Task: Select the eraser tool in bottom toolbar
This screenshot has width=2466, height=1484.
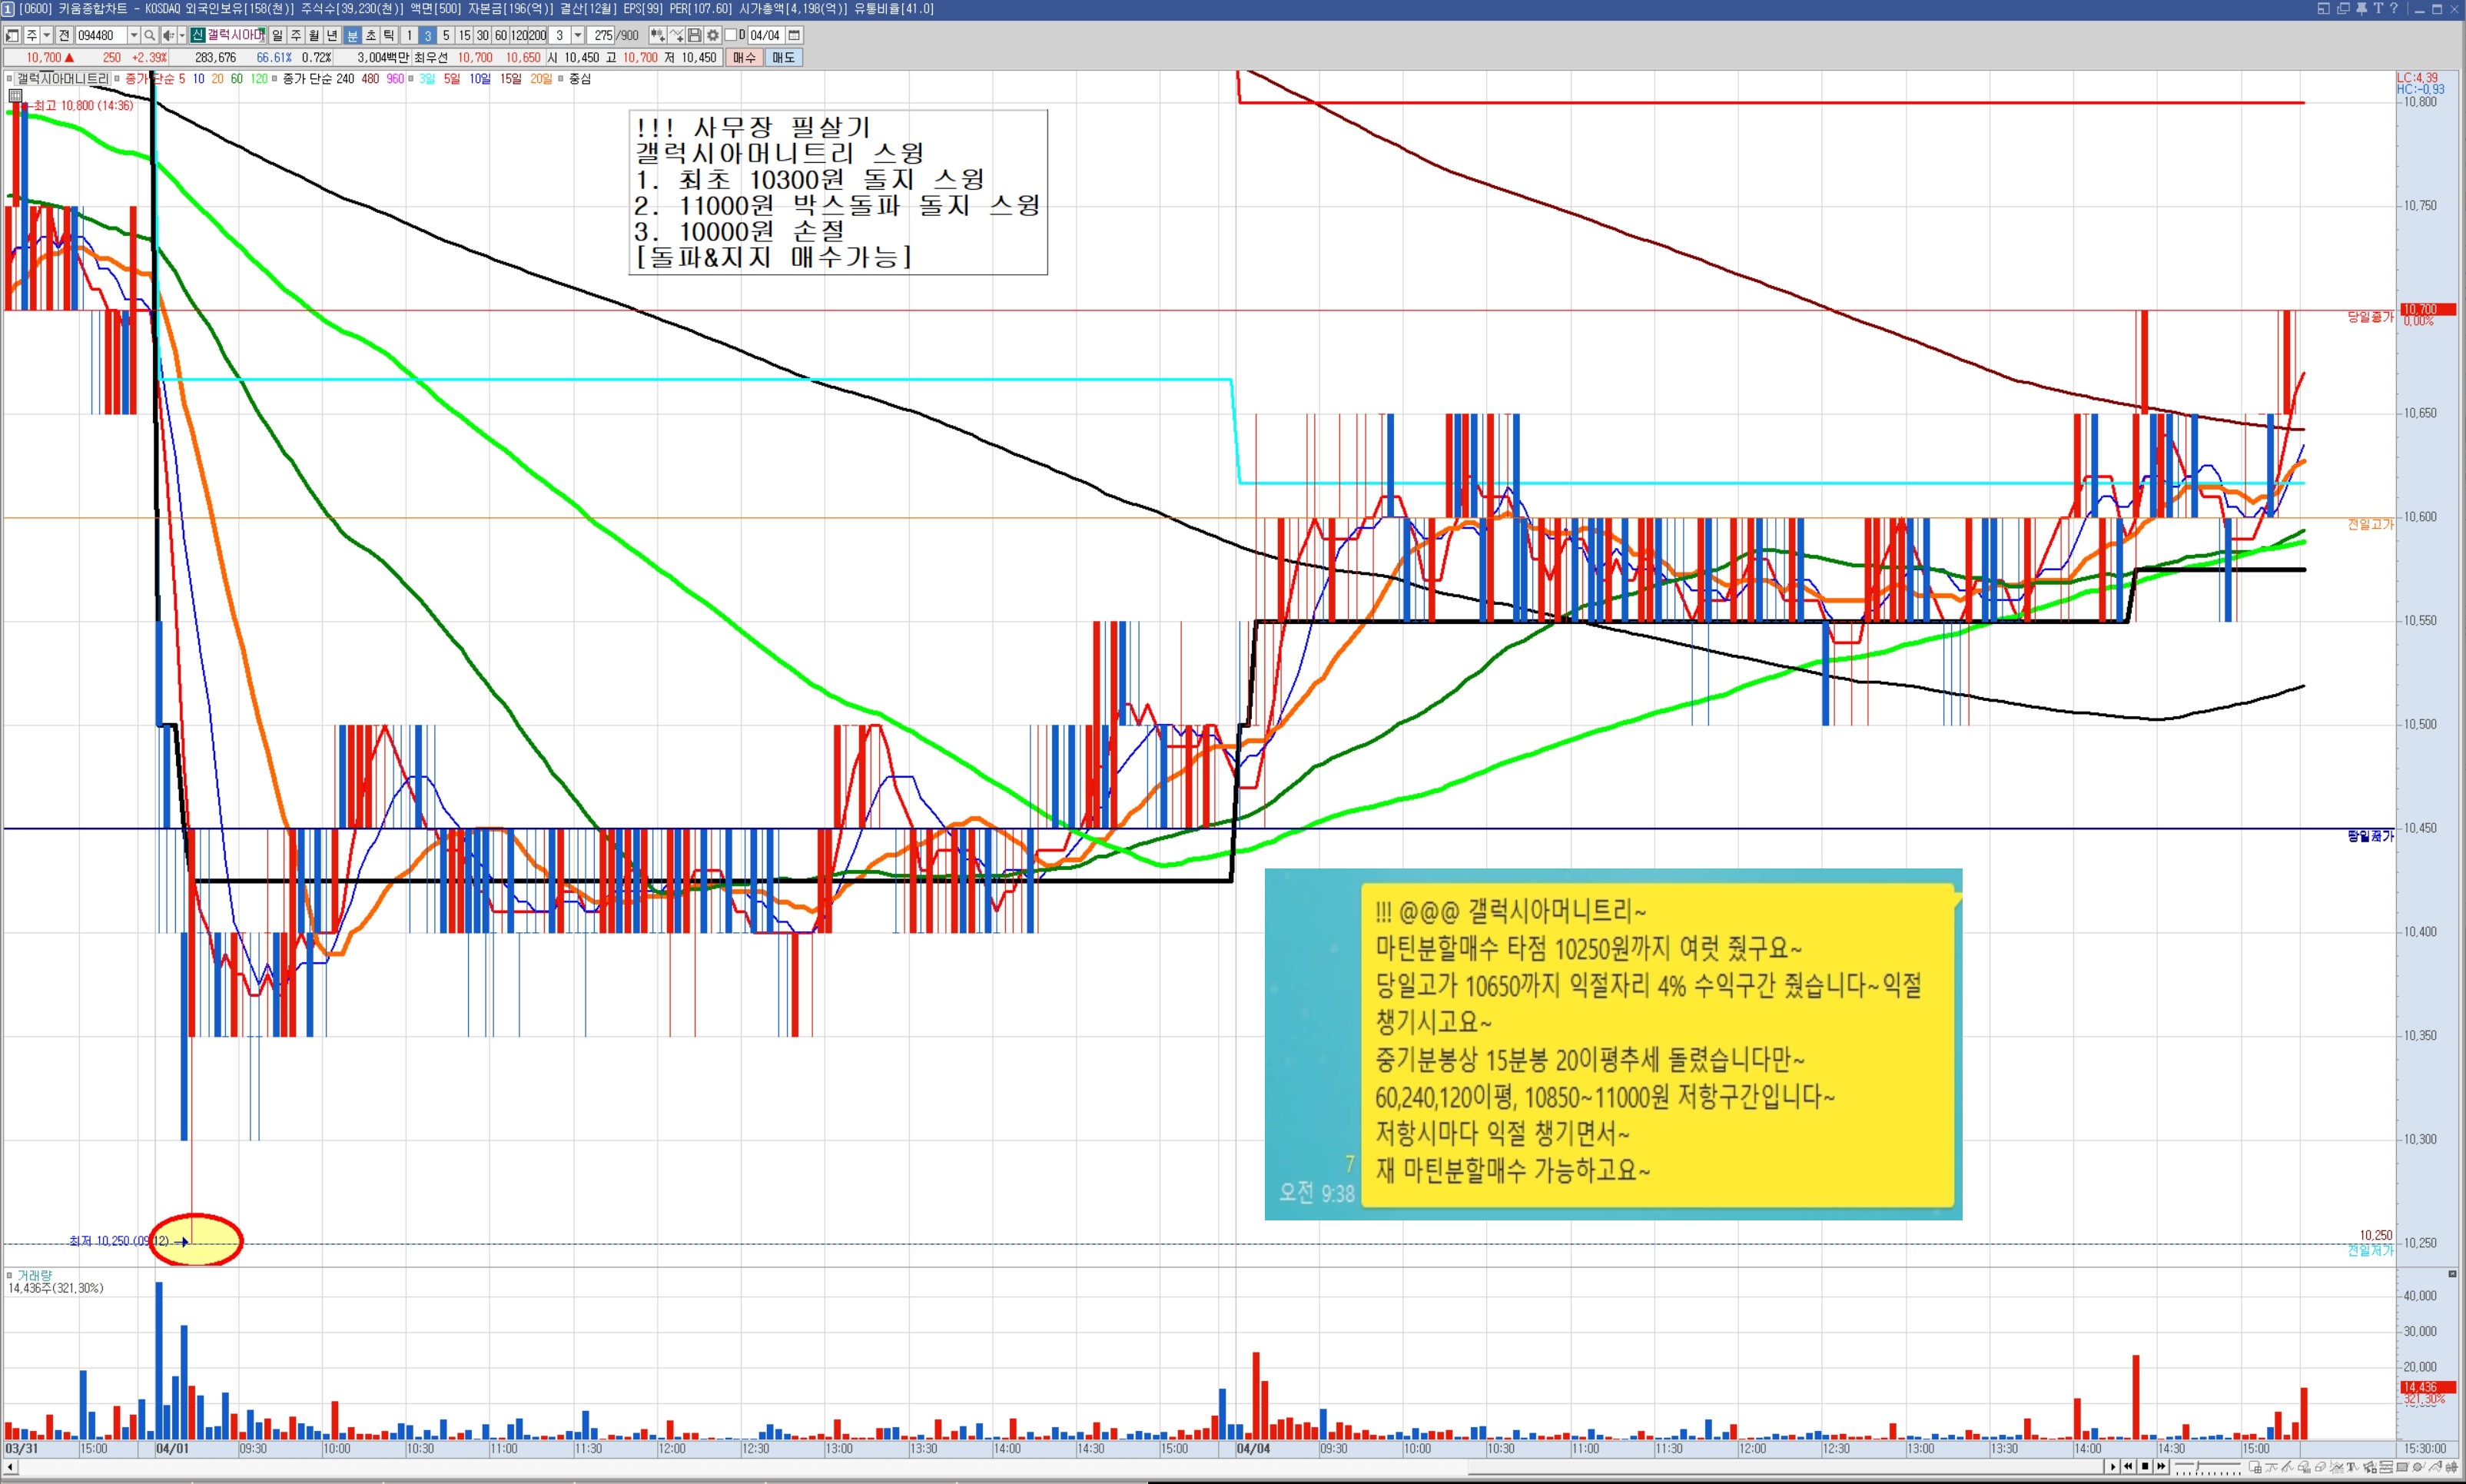Action: click(2320, 1467)
